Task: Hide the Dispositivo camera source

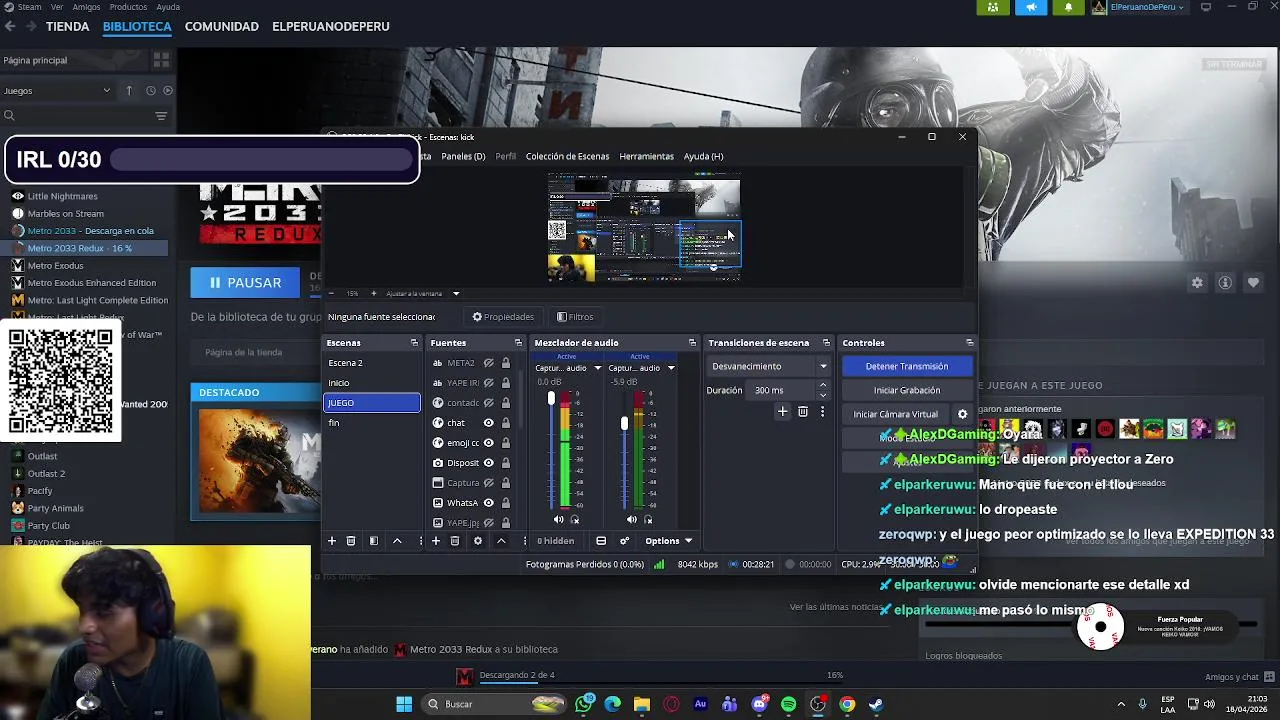Action: click(489, 463)
